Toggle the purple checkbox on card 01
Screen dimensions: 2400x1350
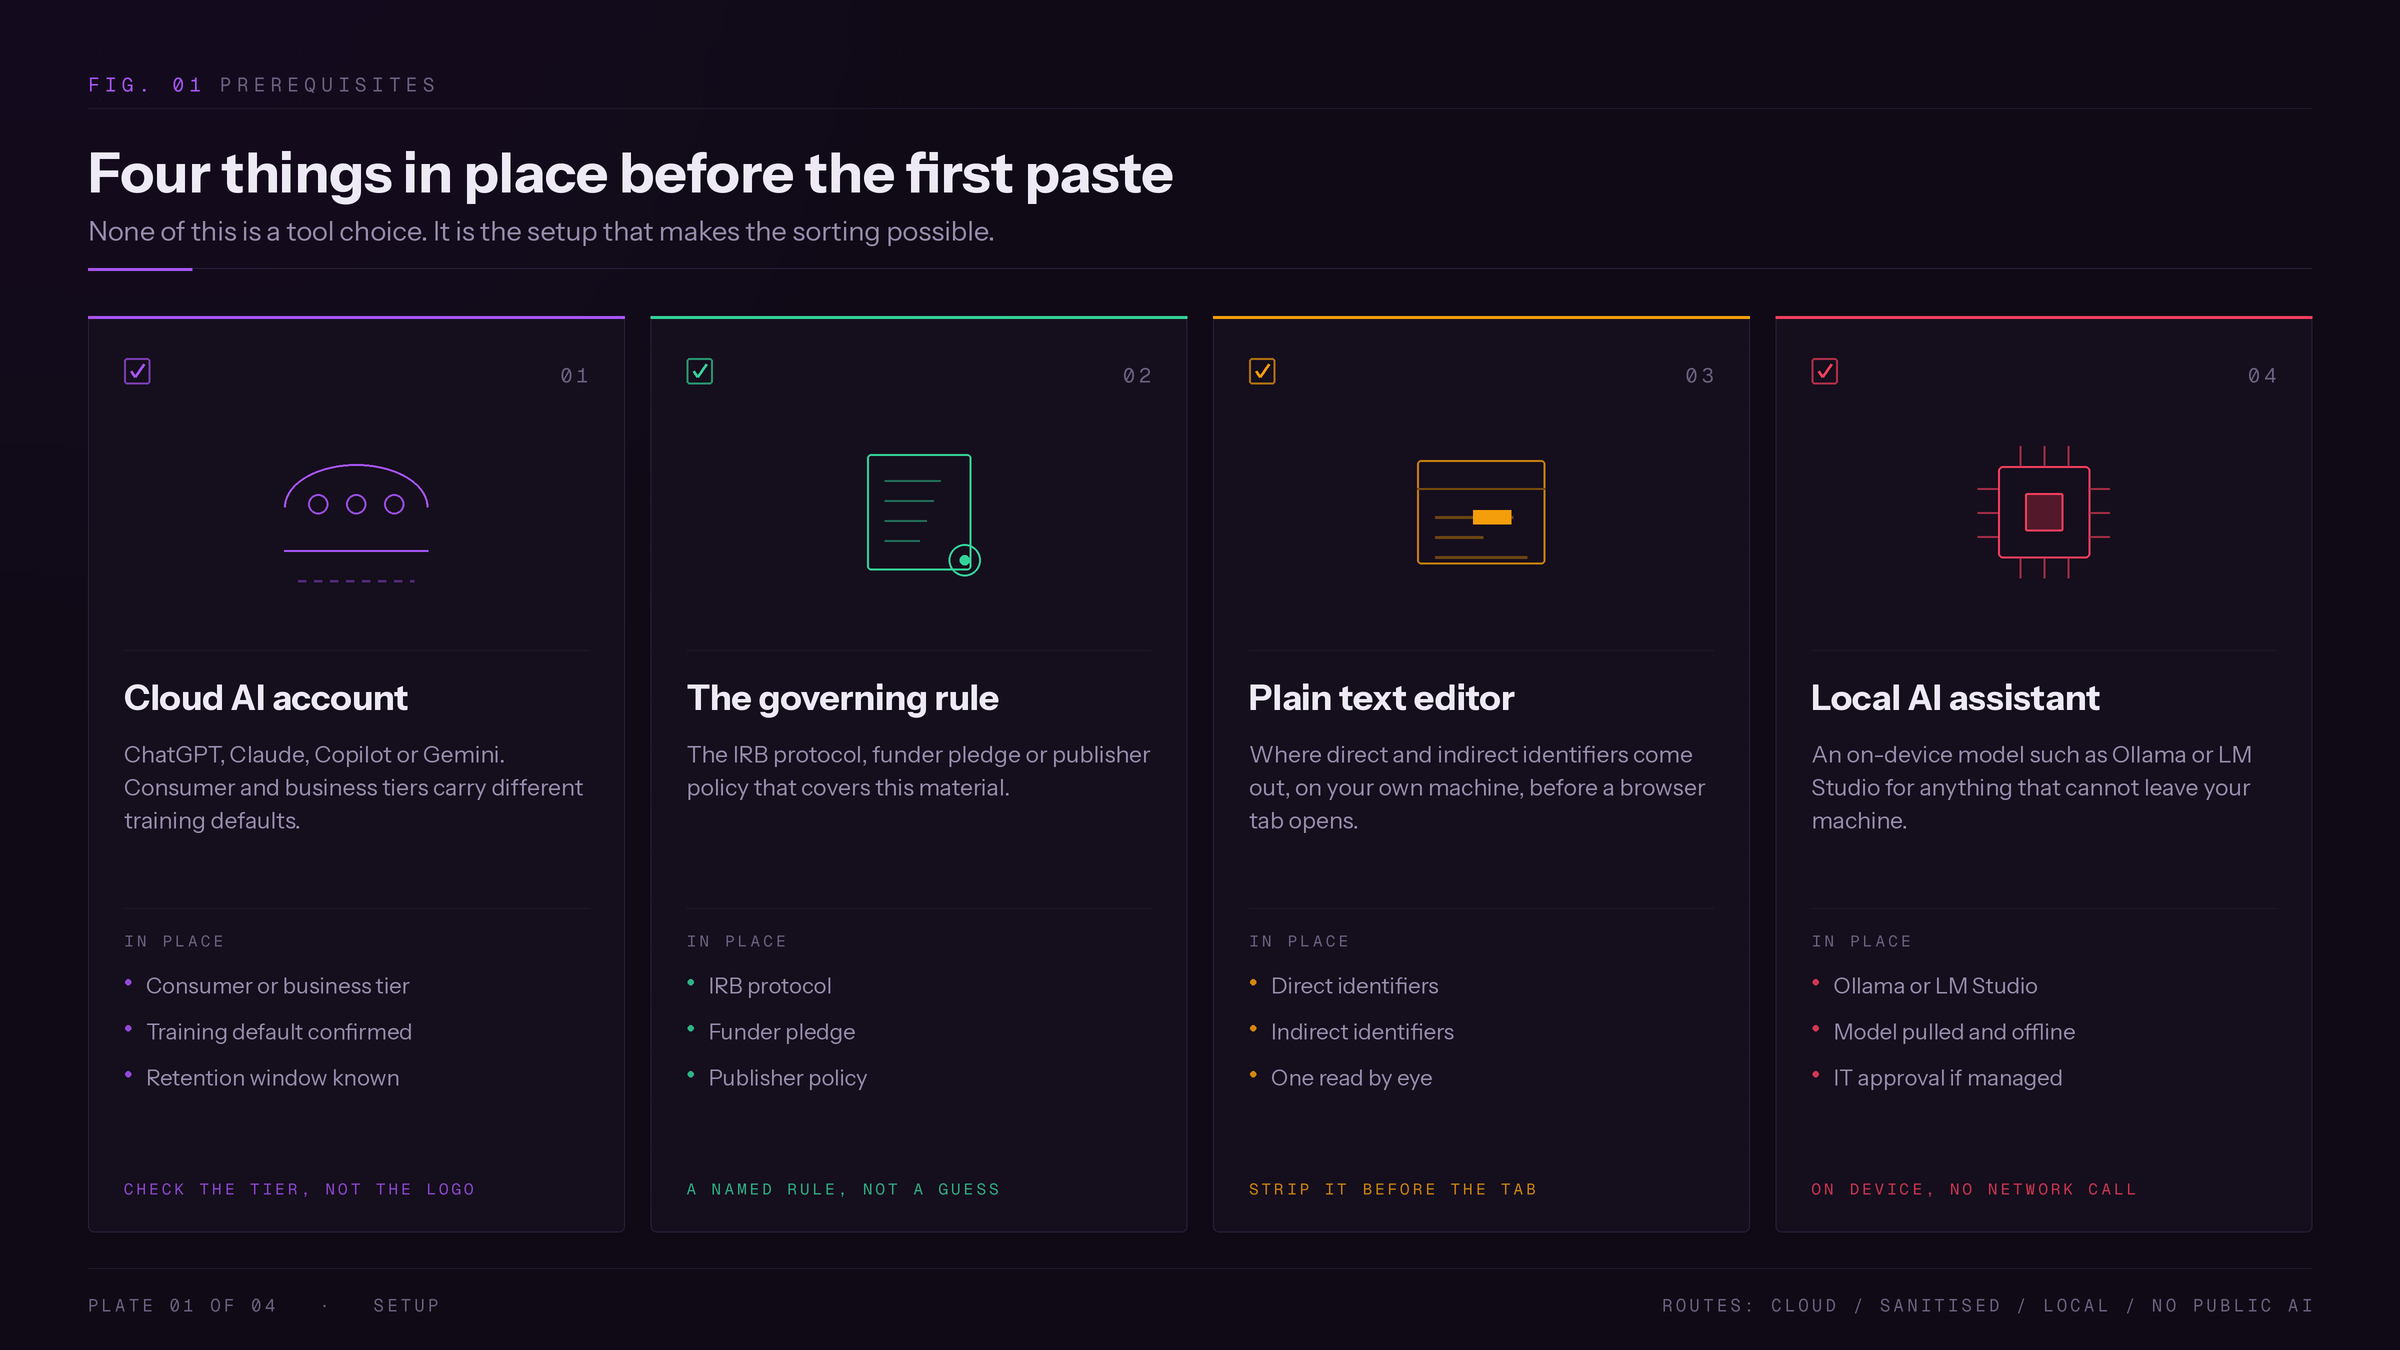[137, 371]
